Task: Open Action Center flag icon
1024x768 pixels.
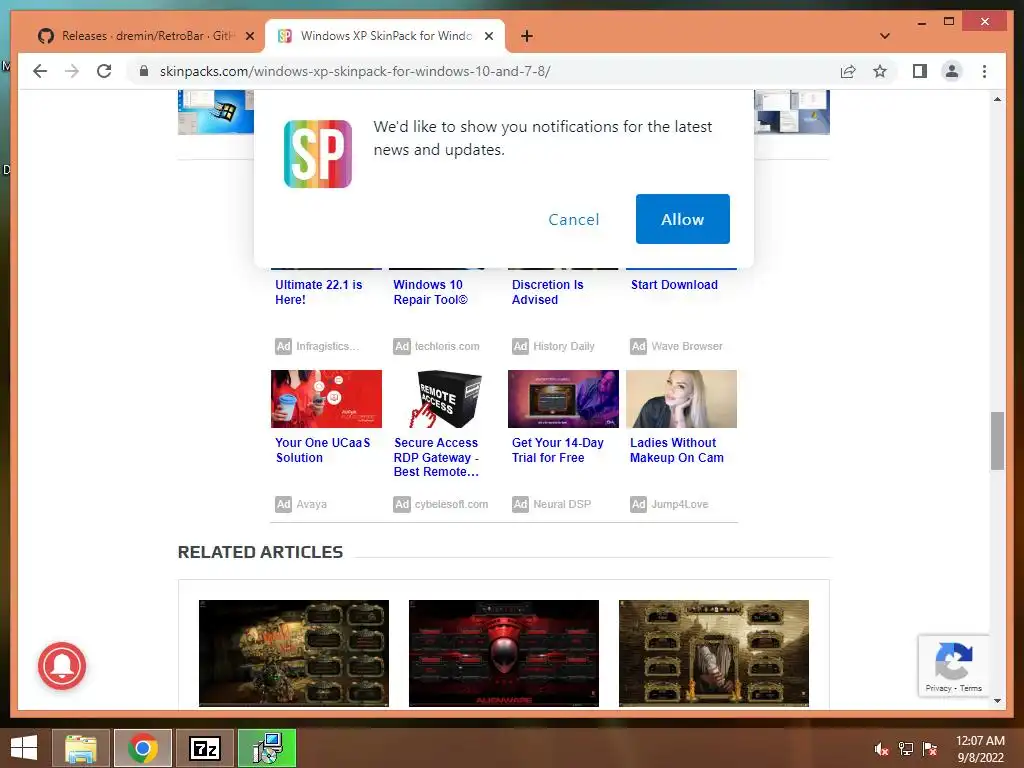Action: click(930, 749)
